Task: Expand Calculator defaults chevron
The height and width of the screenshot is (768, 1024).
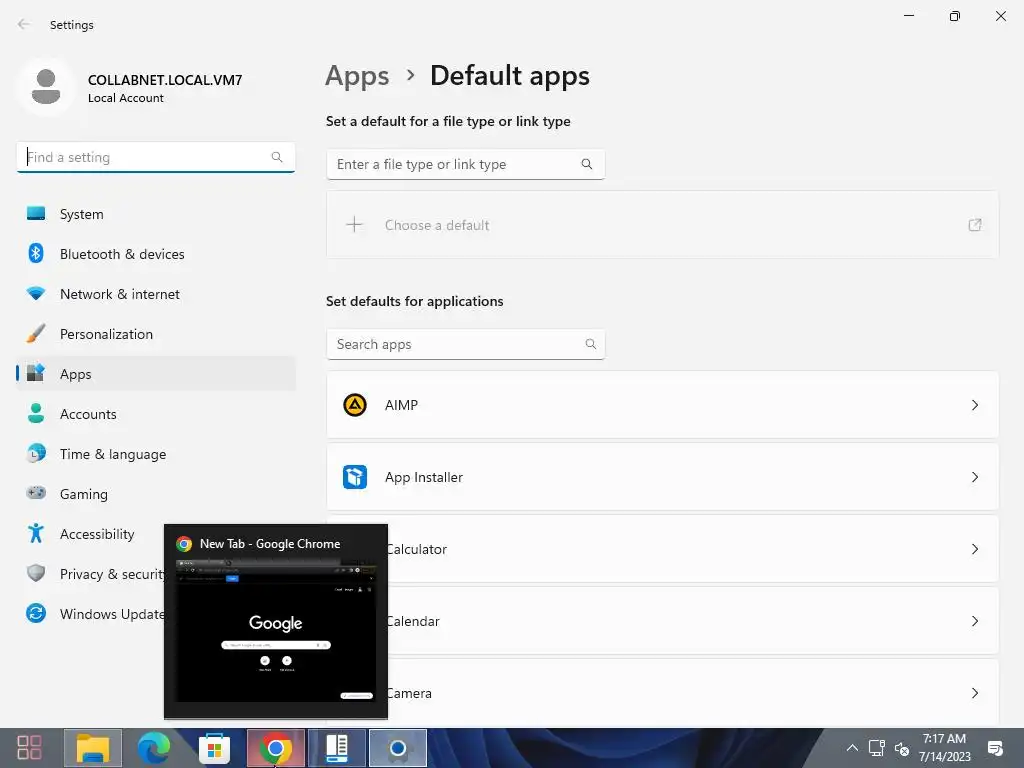Action: [x=974, y=549]
